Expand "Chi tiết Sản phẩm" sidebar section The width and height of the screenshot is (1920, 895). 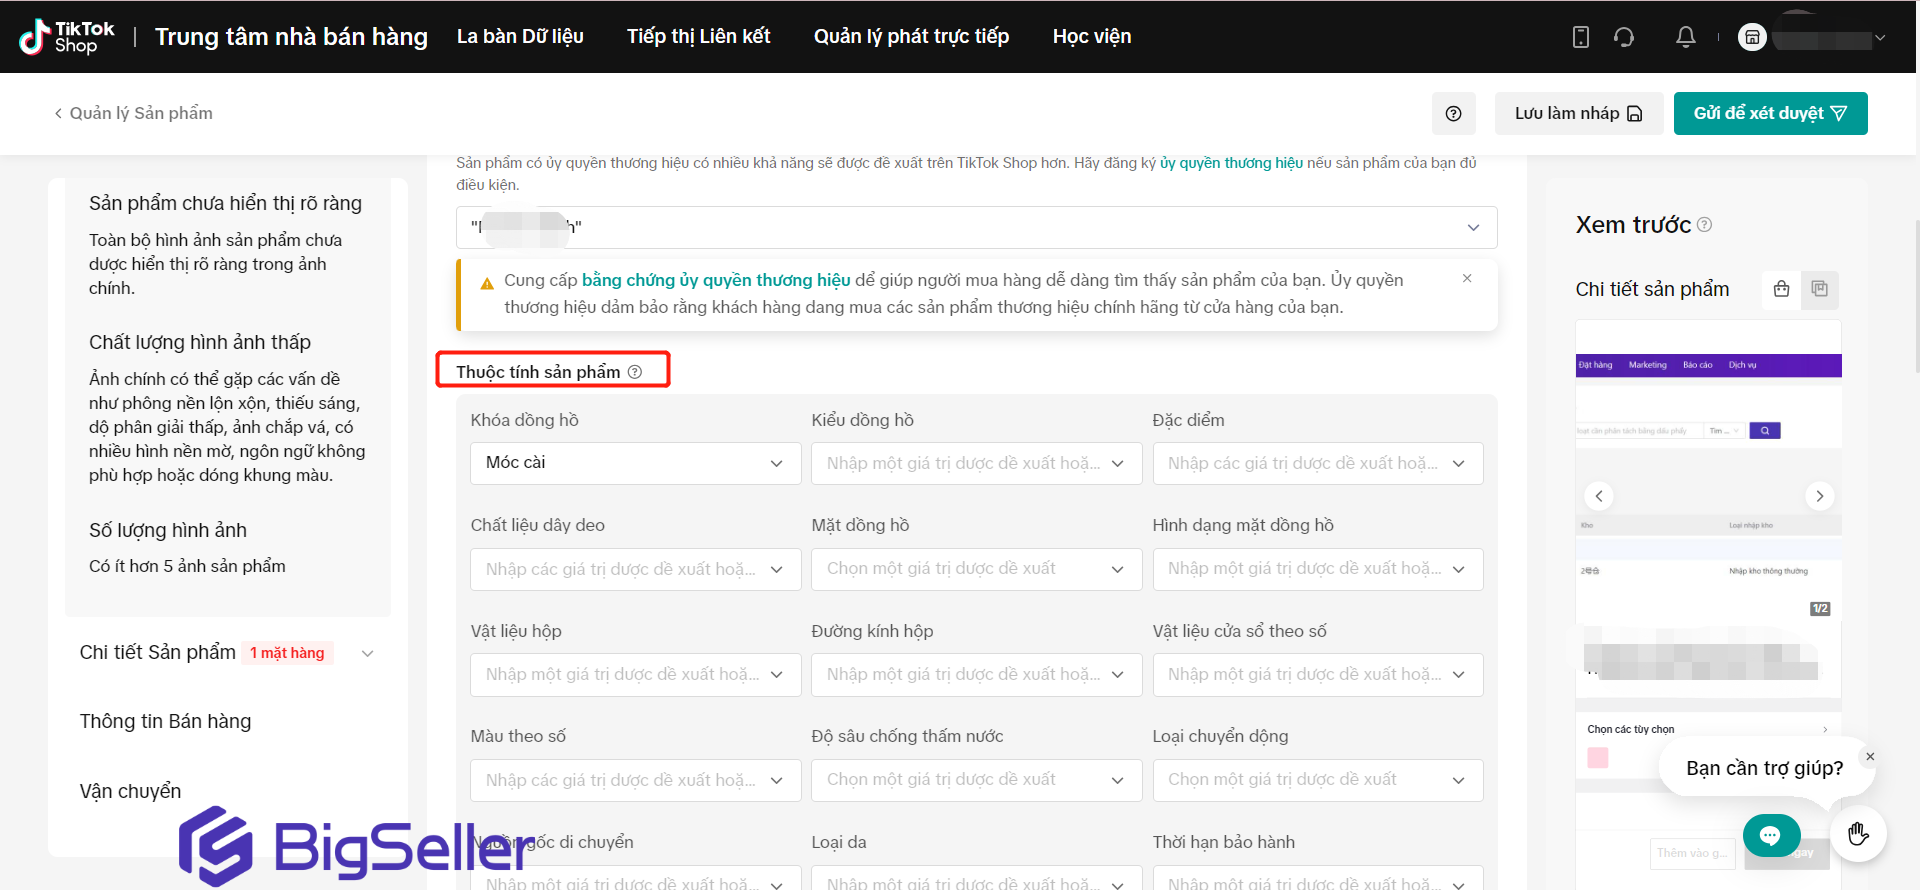pos(367,654)
